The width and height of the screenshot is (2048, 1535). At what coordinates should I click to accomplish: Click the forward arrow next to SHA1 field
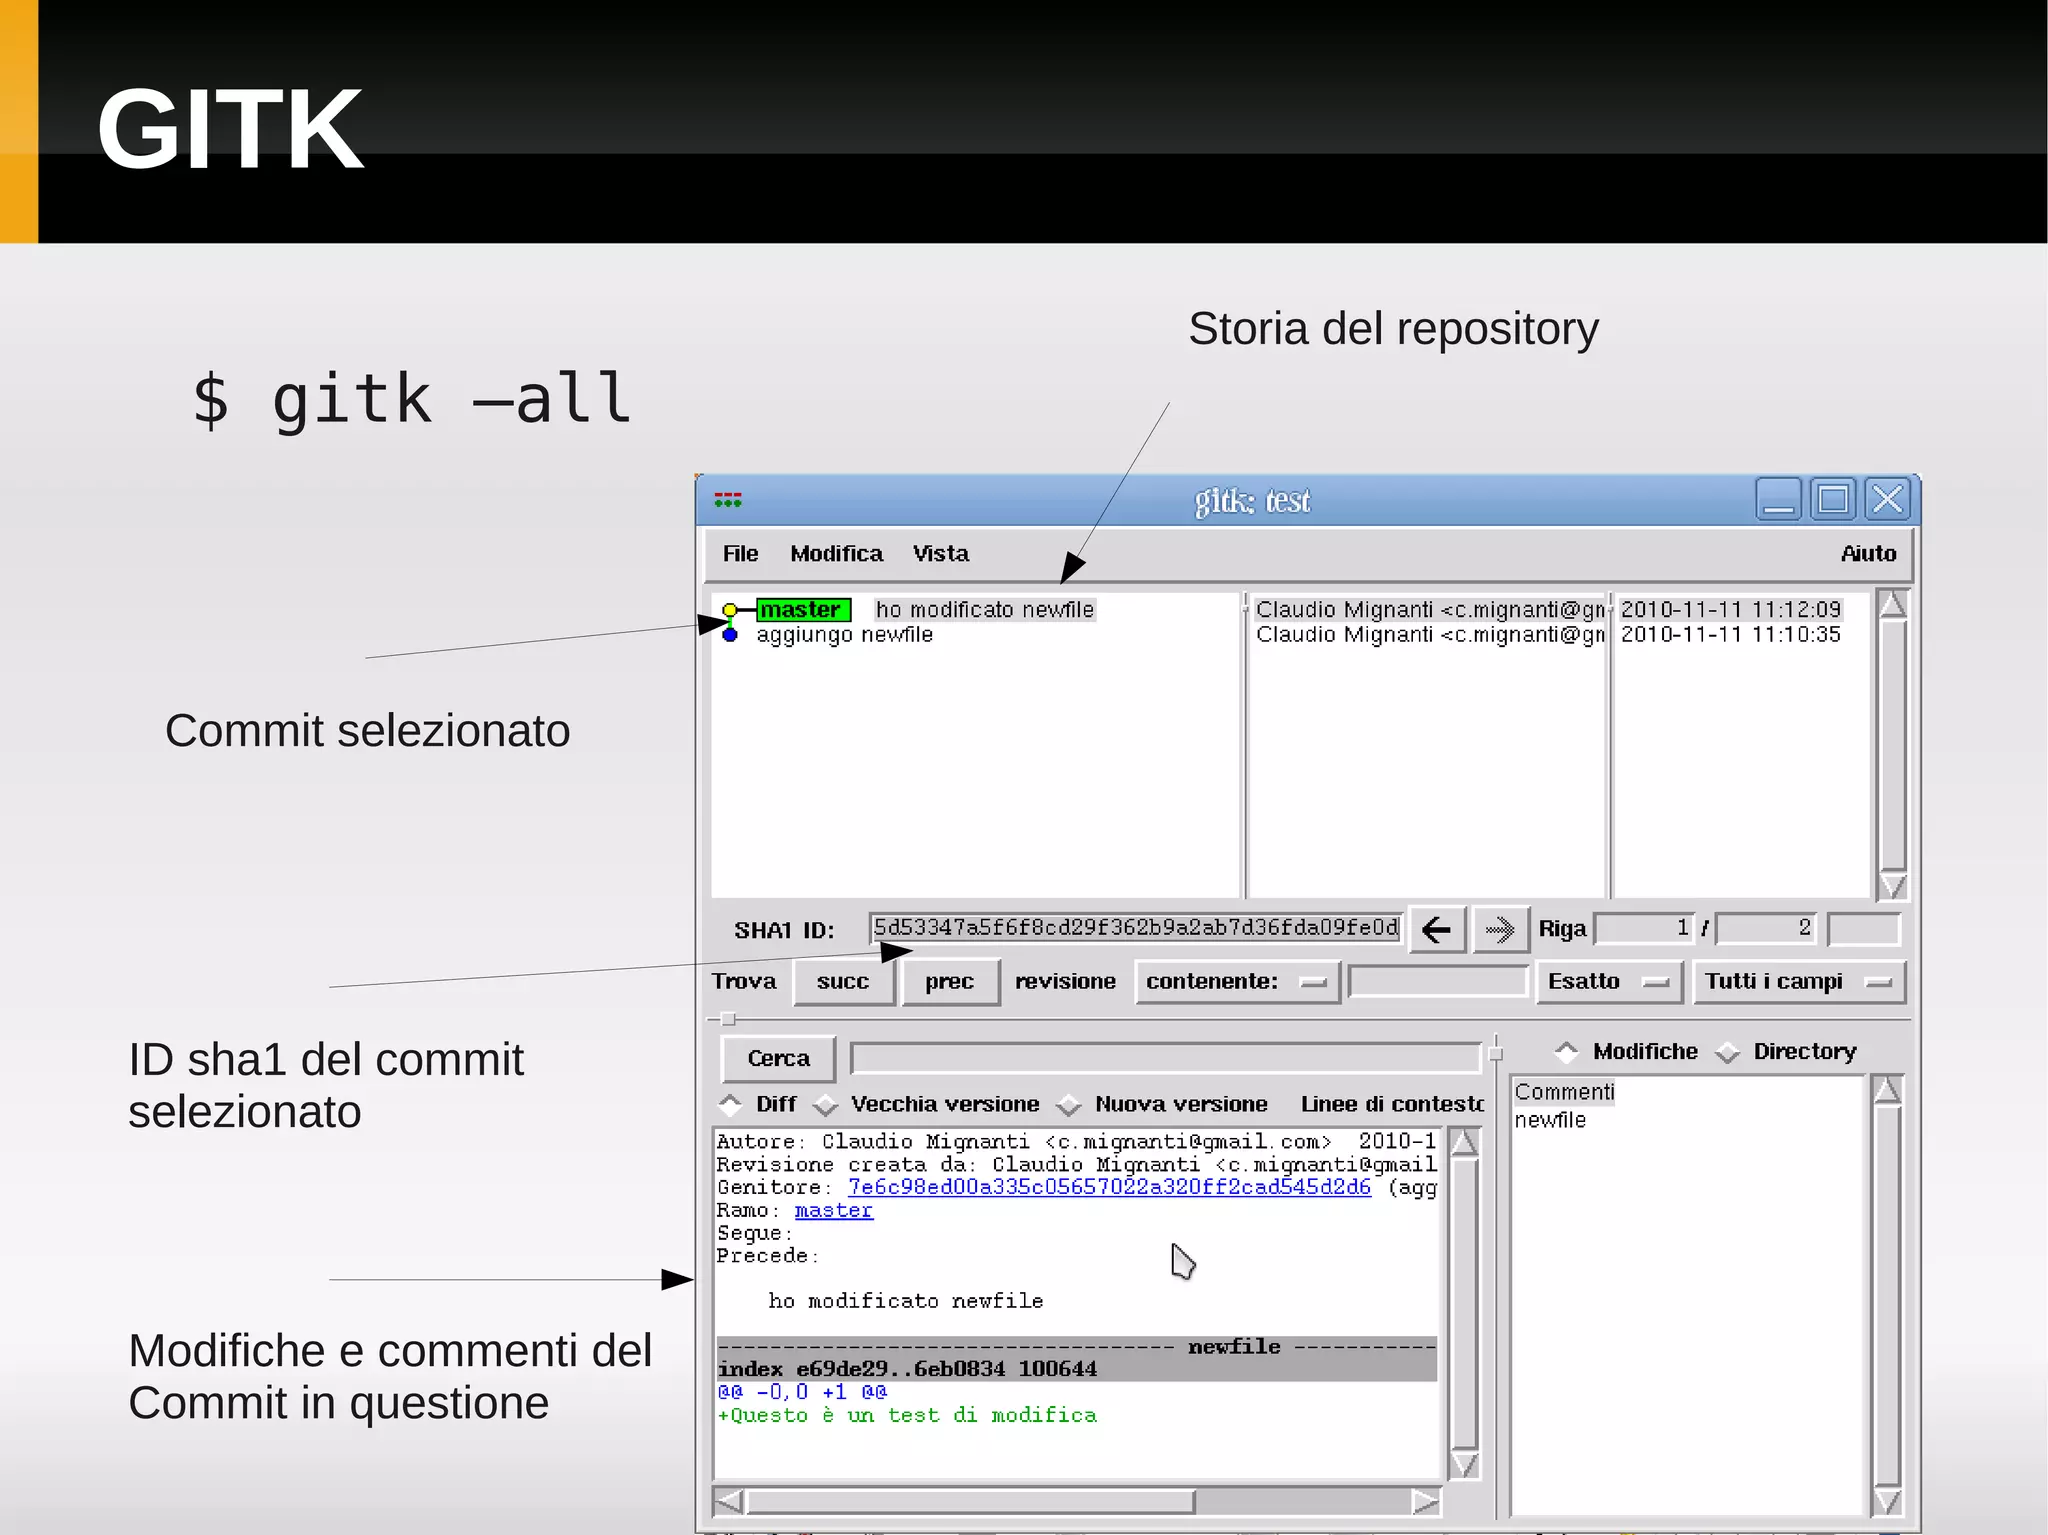point(1500,930)
